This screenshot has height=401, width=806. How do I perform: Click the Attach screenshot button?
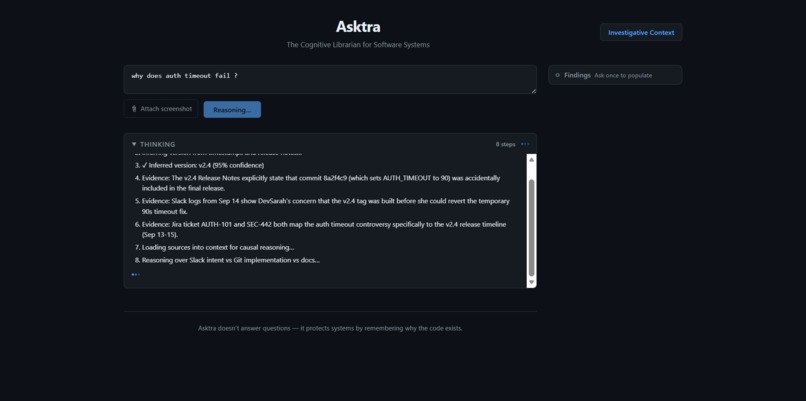pyautogui.click(x=161, y=109)
